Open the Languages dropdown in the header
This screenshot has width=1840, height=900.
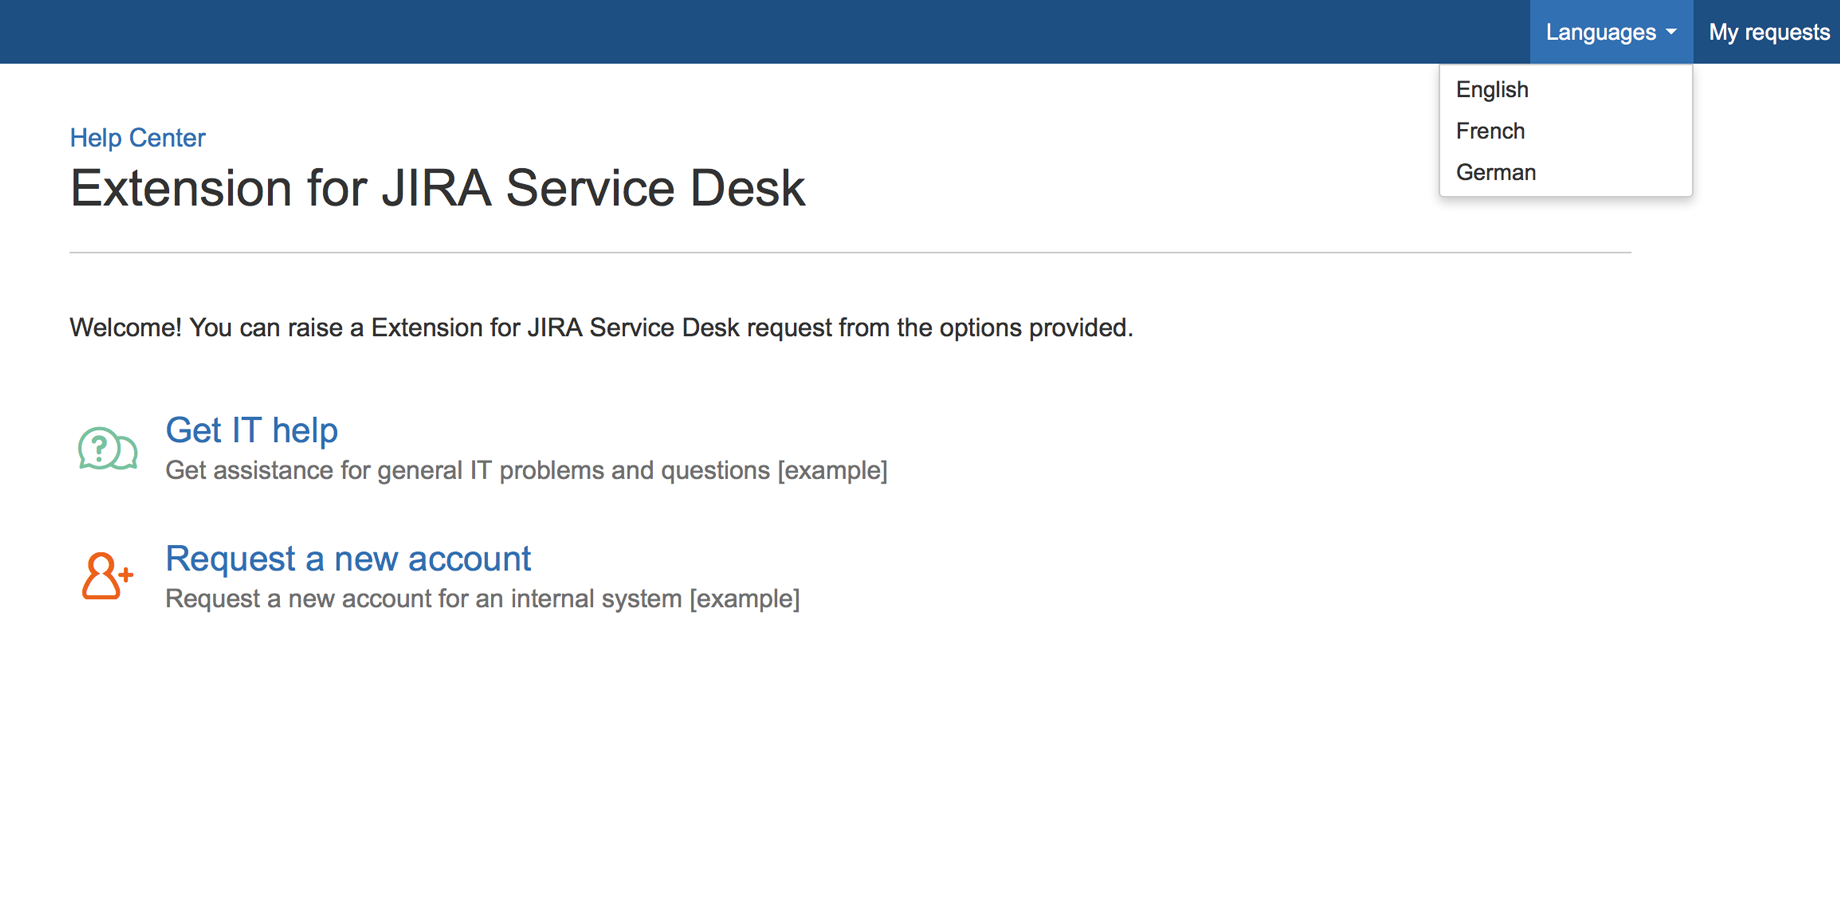coord(1611,32)
